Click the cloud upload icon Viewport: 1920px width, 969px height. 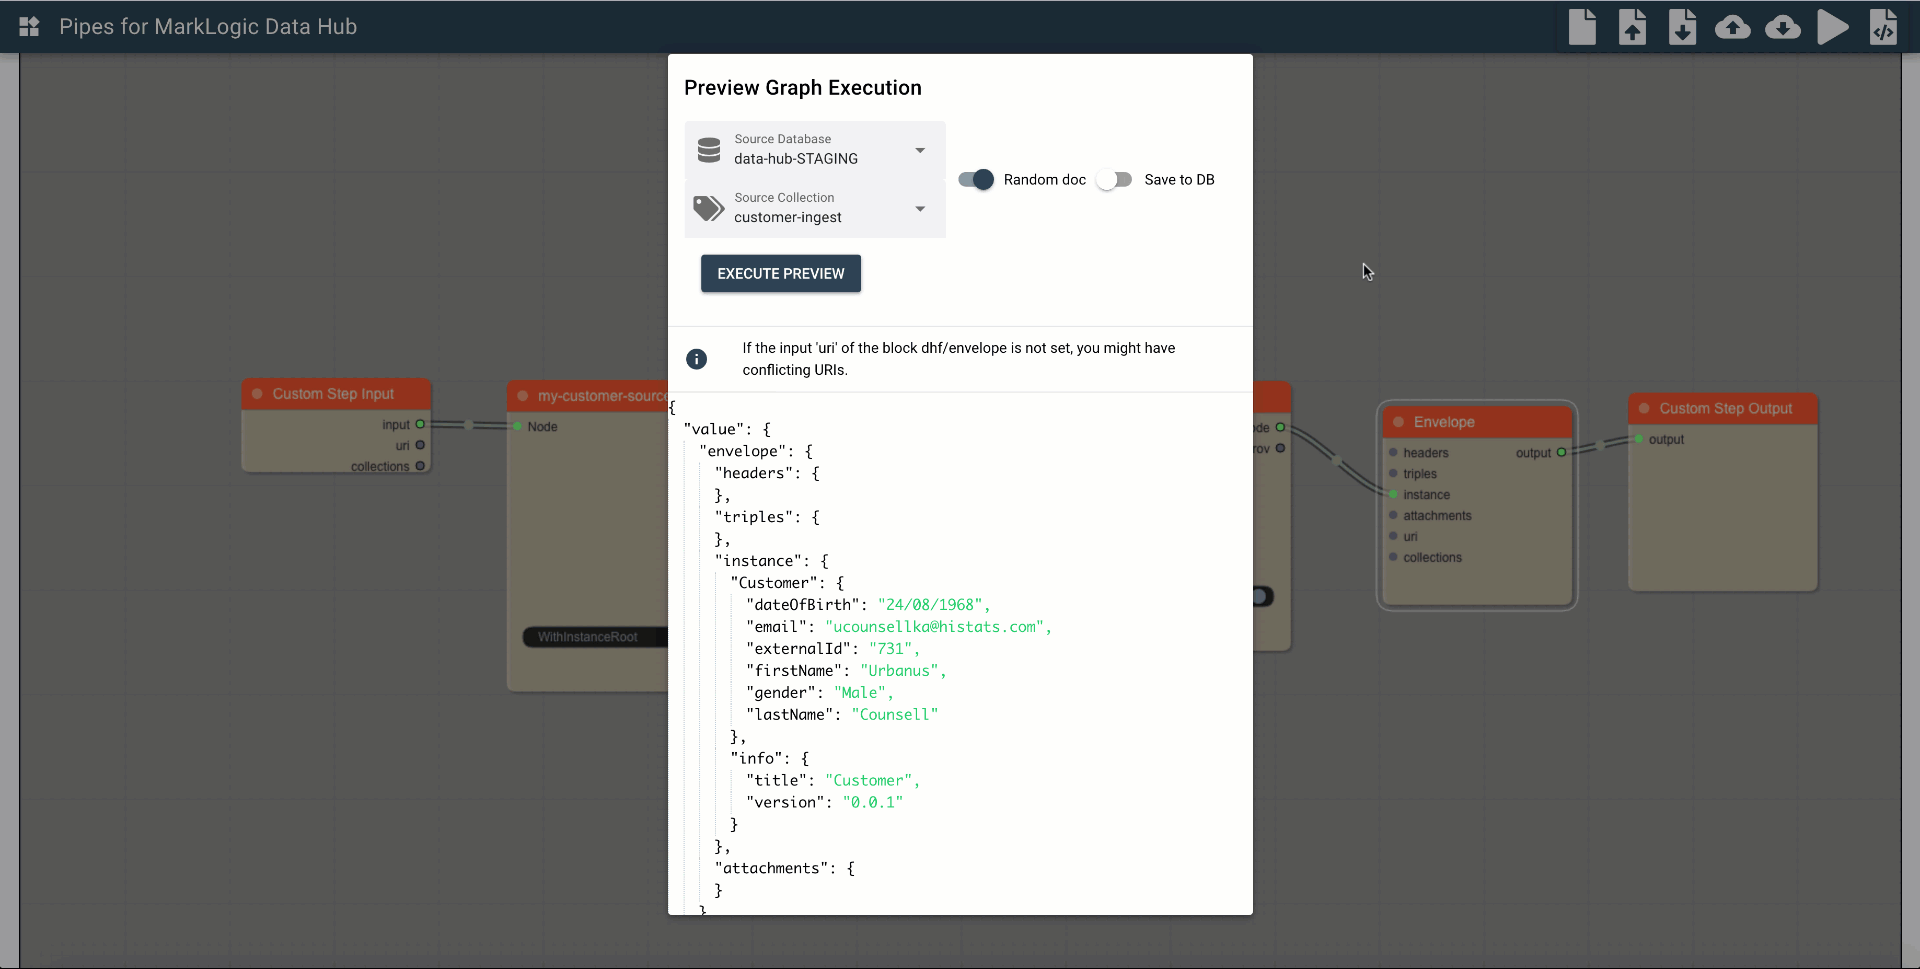[x=1732, y=27]
